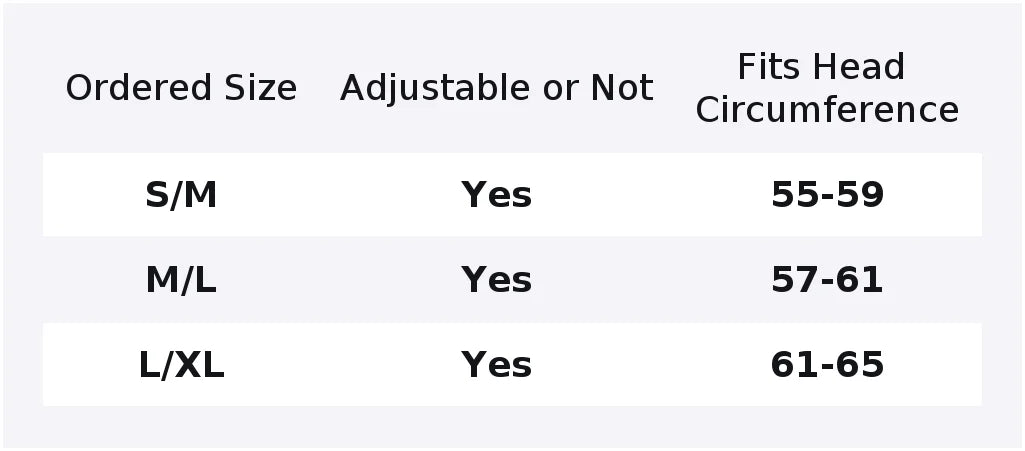This screenshot has width=1025, height=451.
Task: Select the S/M size cell
Action: [181, 195]
